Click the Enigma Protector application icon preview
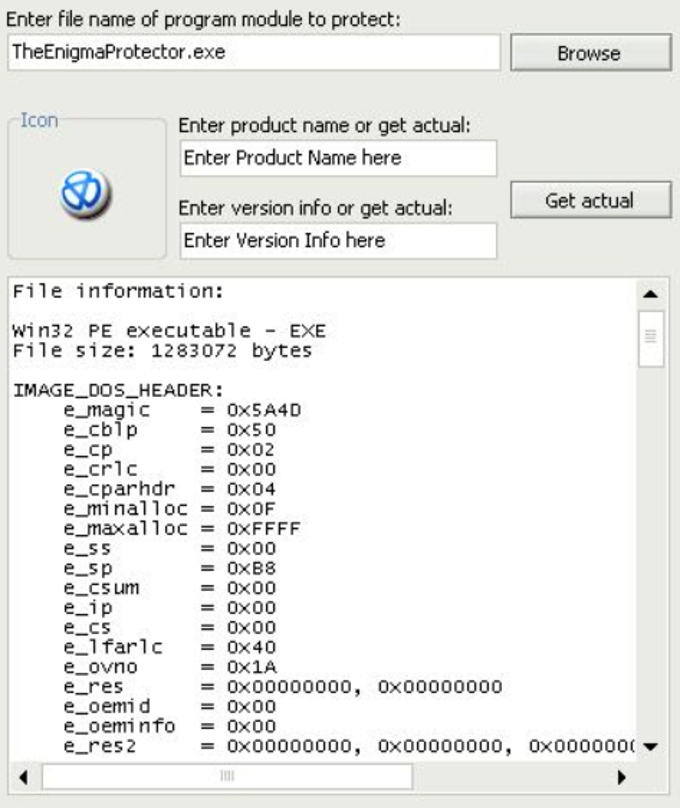Image resolution: width=680 pixels, height=808 pixels. pos(85,193)
